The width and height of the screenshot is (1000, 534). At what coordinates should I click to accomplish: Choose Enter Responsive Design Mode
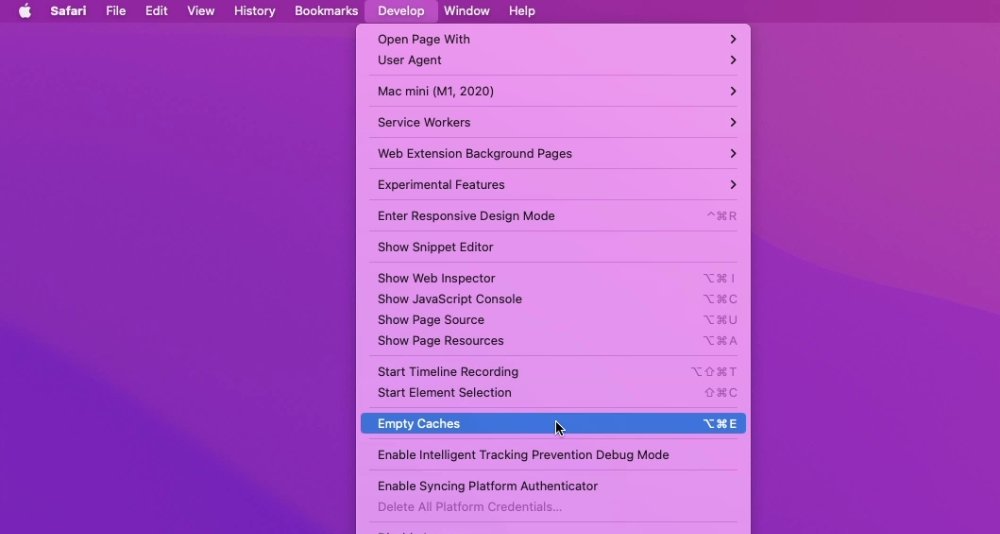[553, 216]
